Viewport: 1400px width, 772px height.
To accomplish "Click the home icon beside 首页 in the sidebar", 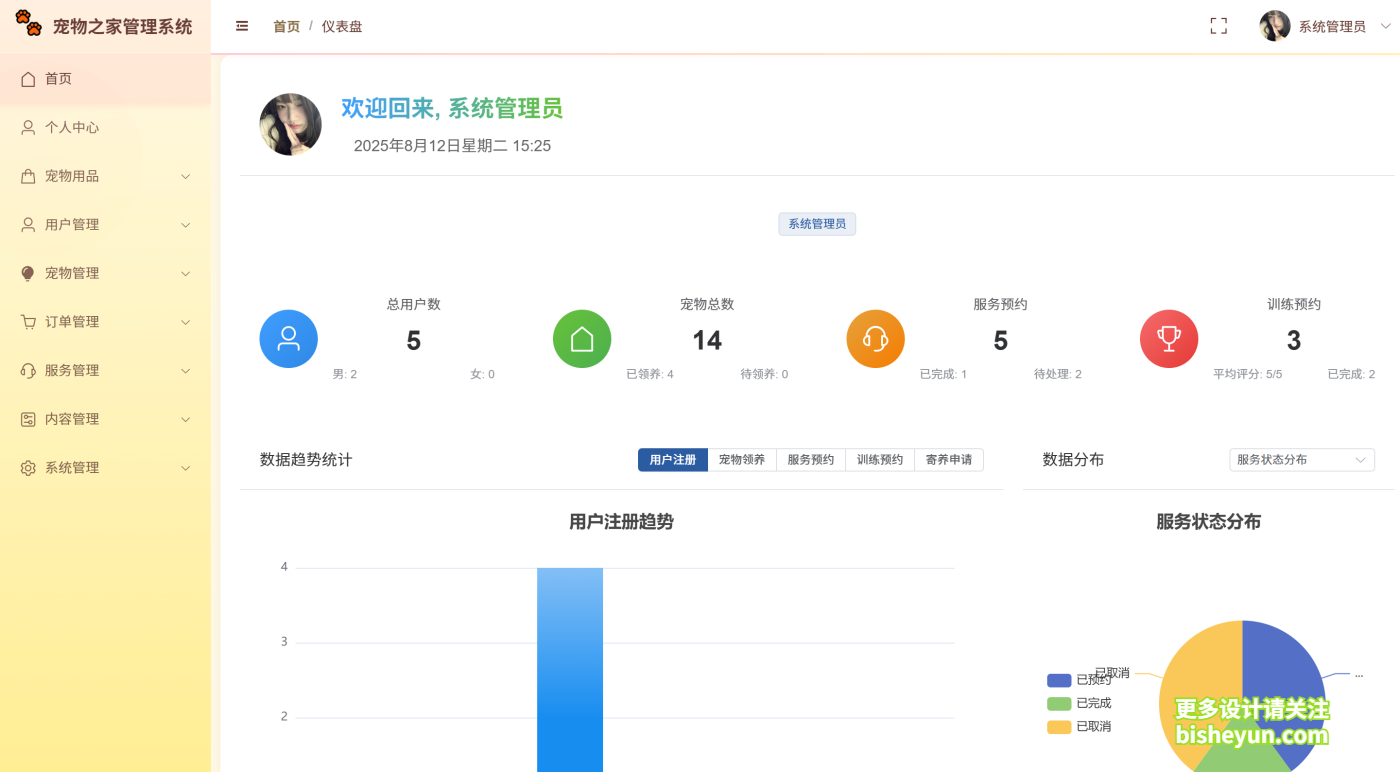I will (x=28, y=79).
